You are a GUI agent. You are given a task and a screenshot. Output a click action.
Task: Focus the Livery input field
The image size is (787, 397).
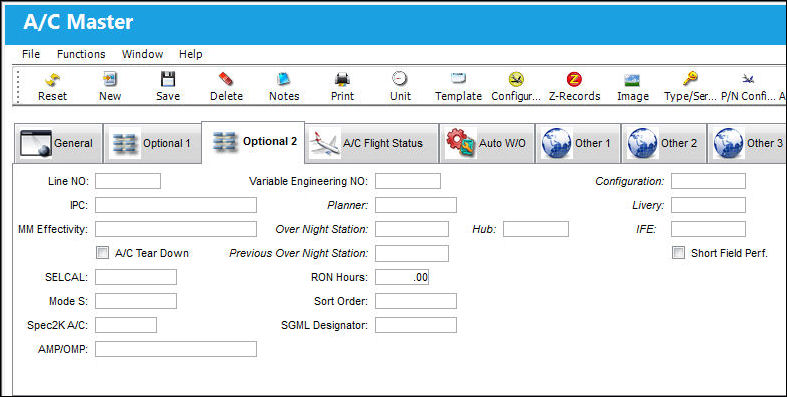point(708,205)
